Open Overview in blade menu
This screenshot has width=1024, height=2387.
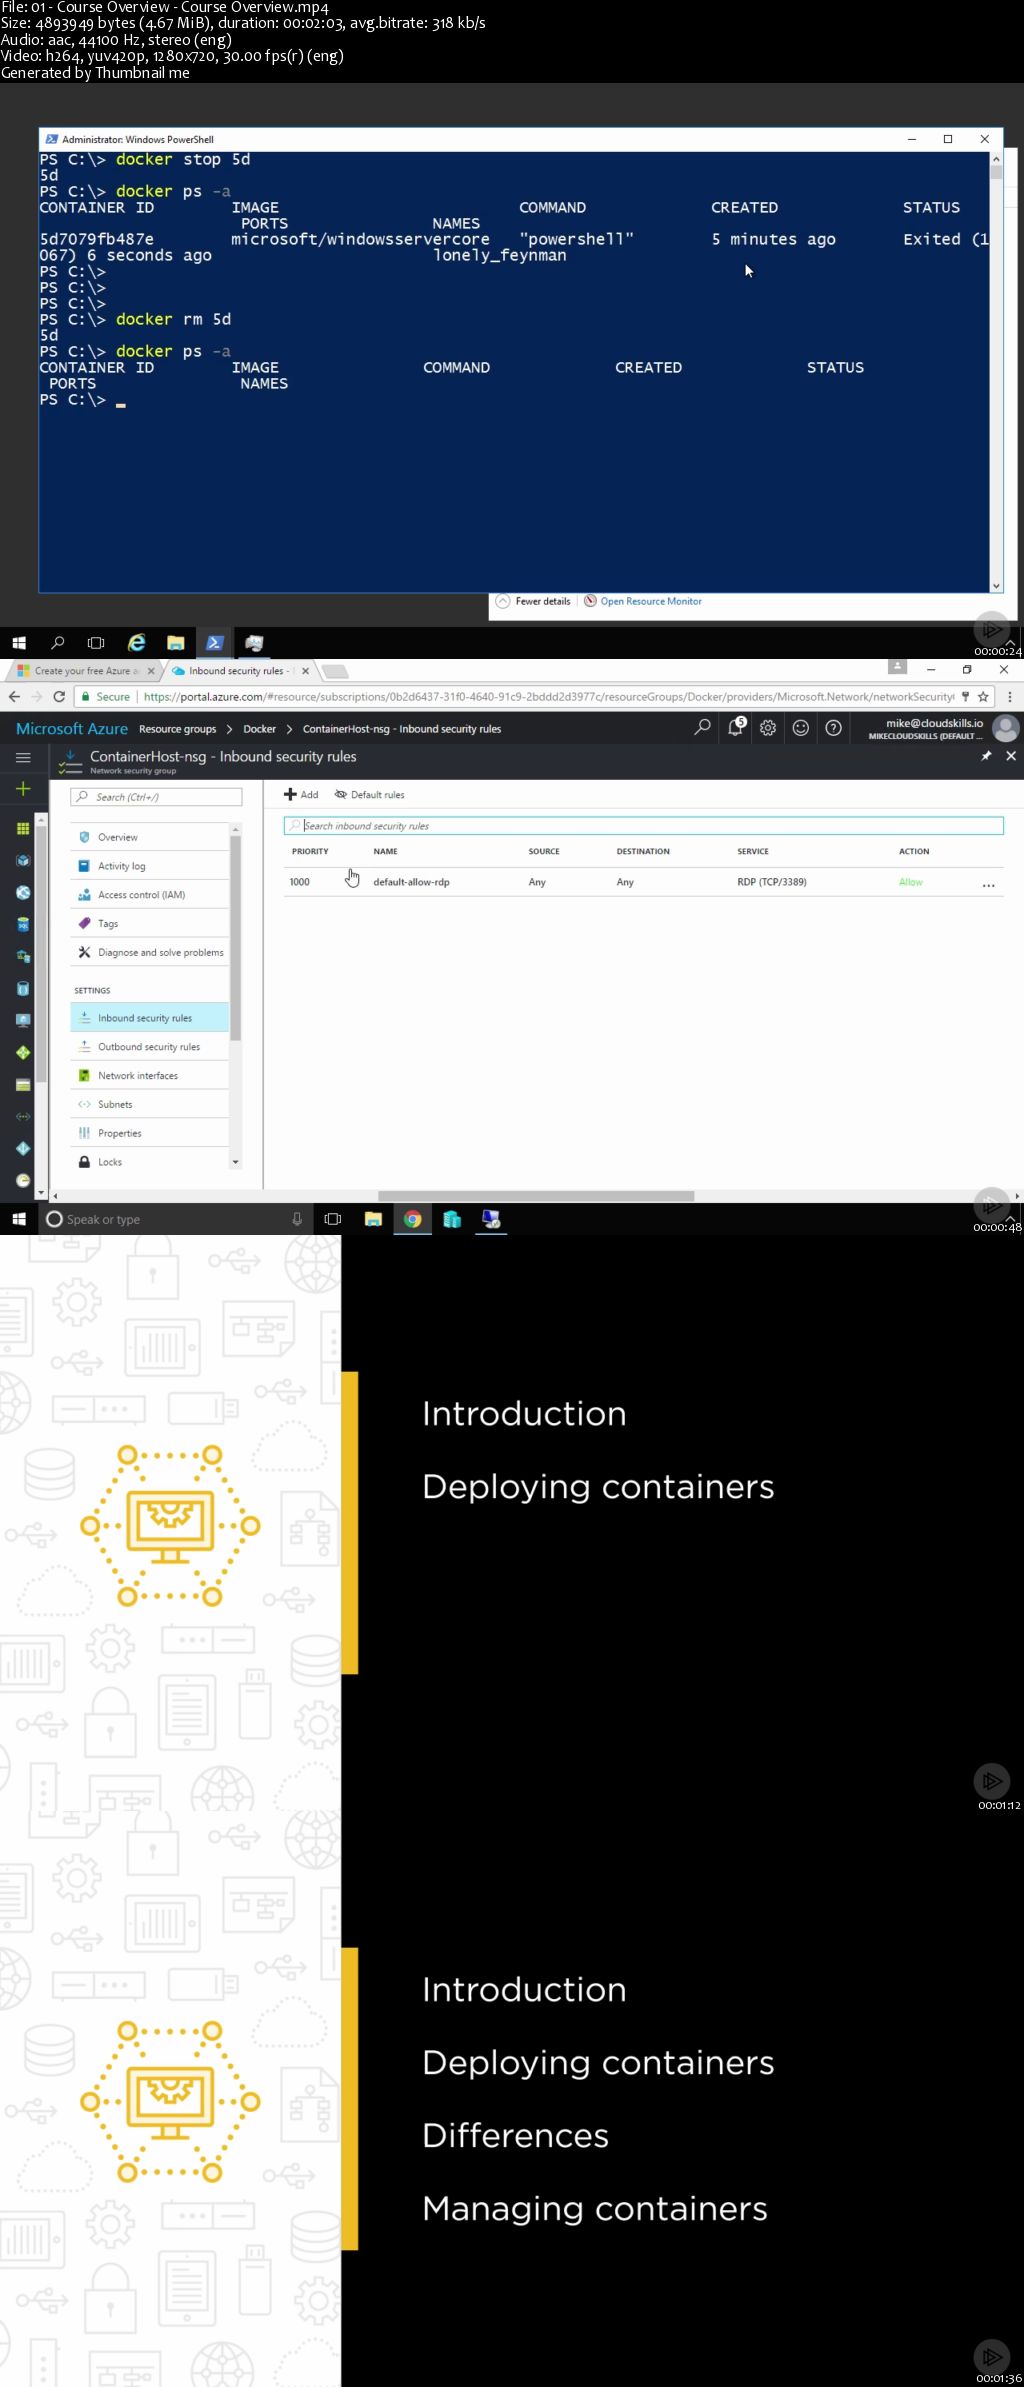coord(150,837)
